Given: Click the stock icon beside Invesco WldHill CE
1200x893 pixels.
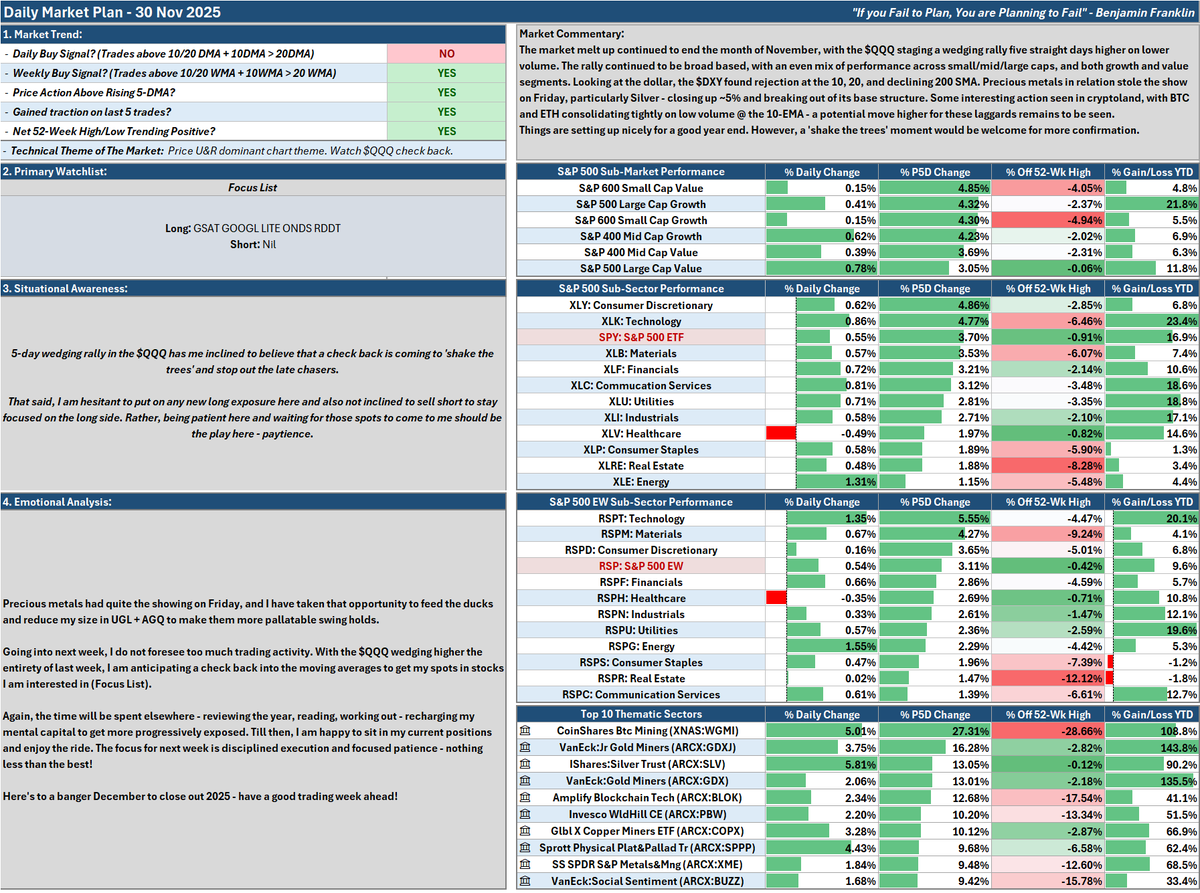Looking at the screenshot, I should click(526, 814).
